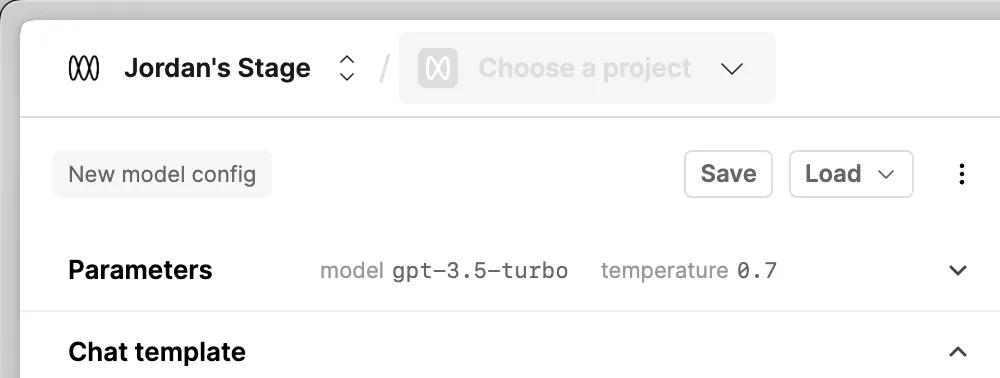Select the Choose a project text
The height and width of the screenshot is (378, 1000).
585,68
